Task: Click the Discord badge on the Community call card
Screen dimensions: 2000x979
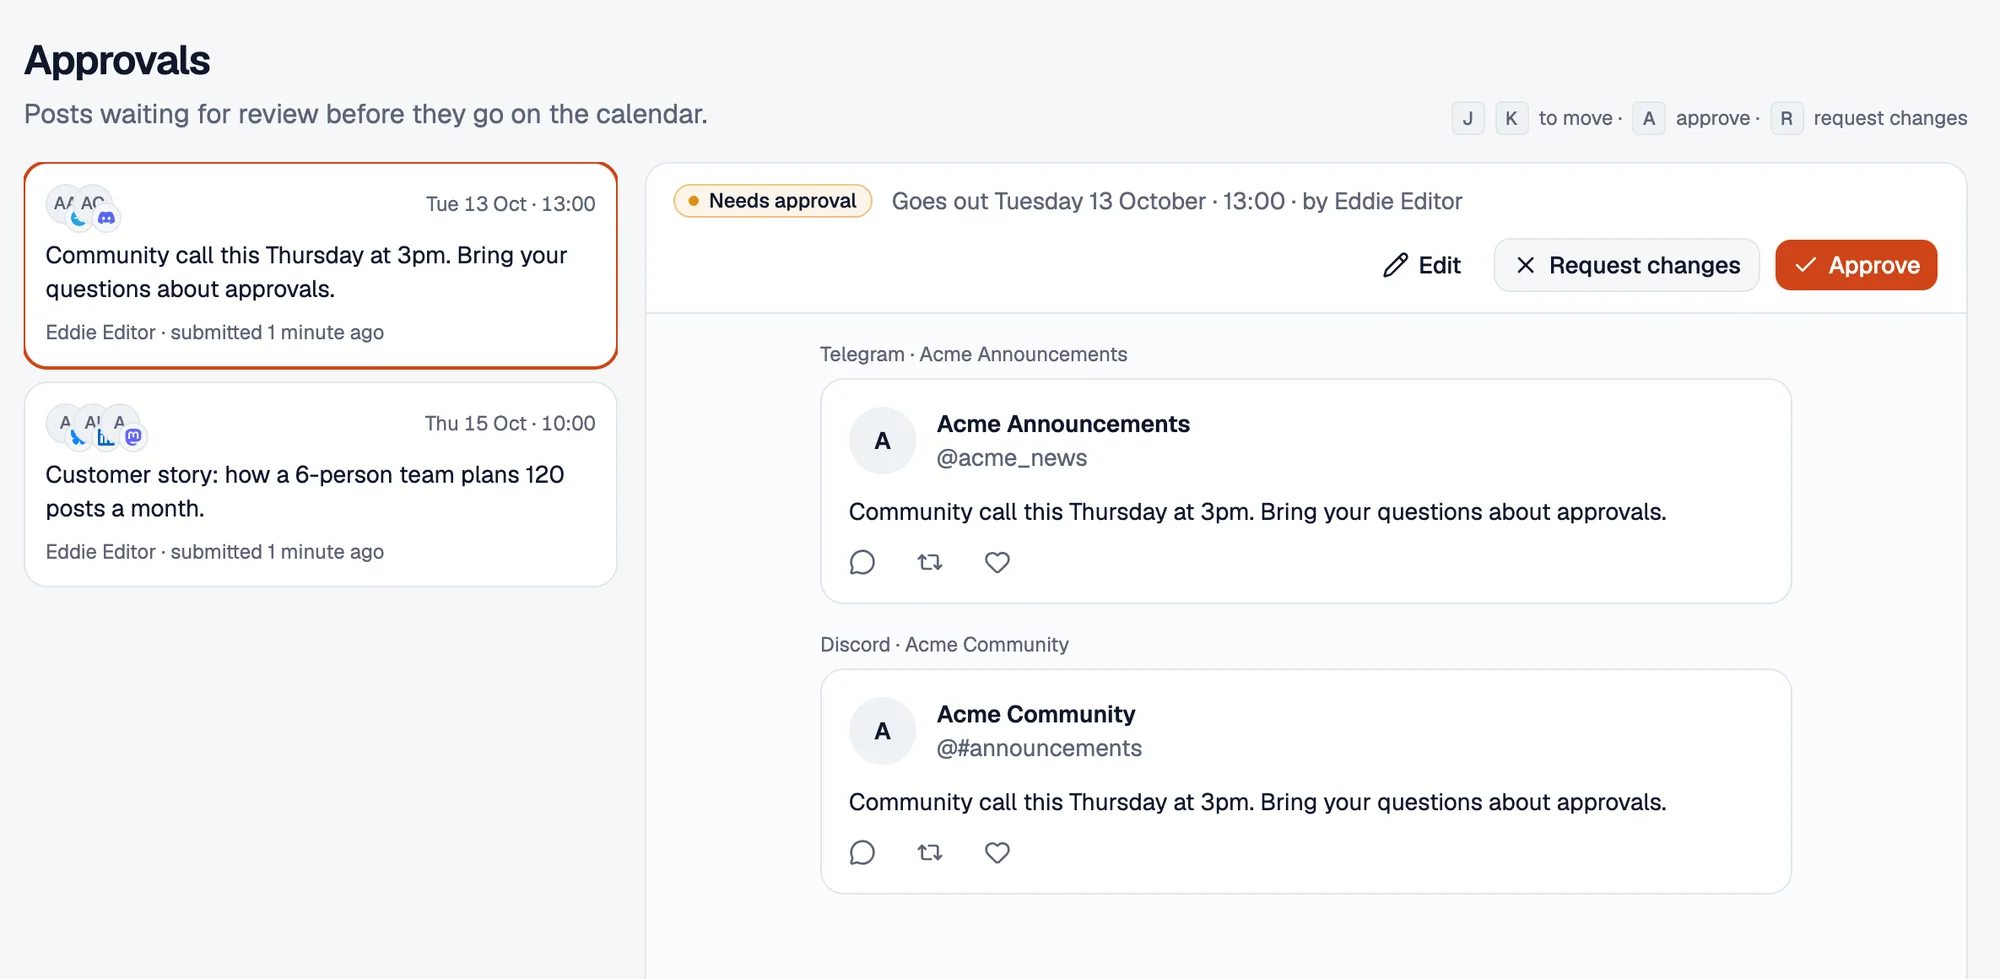Action: (x=106, y=218)
